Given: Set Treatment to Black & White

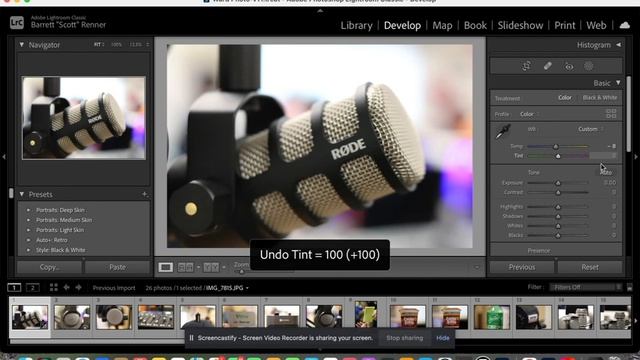Looking at the screenshot, I should (600, 98).
